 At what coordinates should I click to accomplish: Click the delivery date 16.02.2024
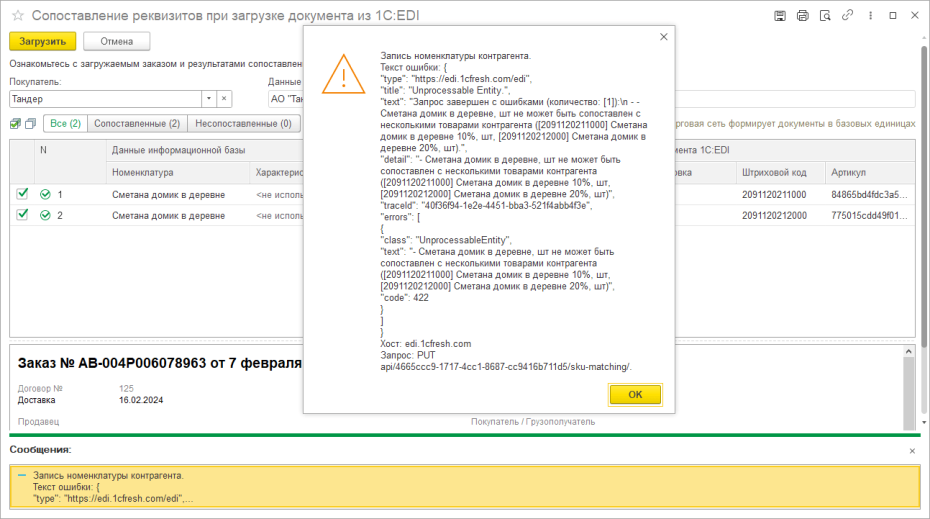(141, 400)
